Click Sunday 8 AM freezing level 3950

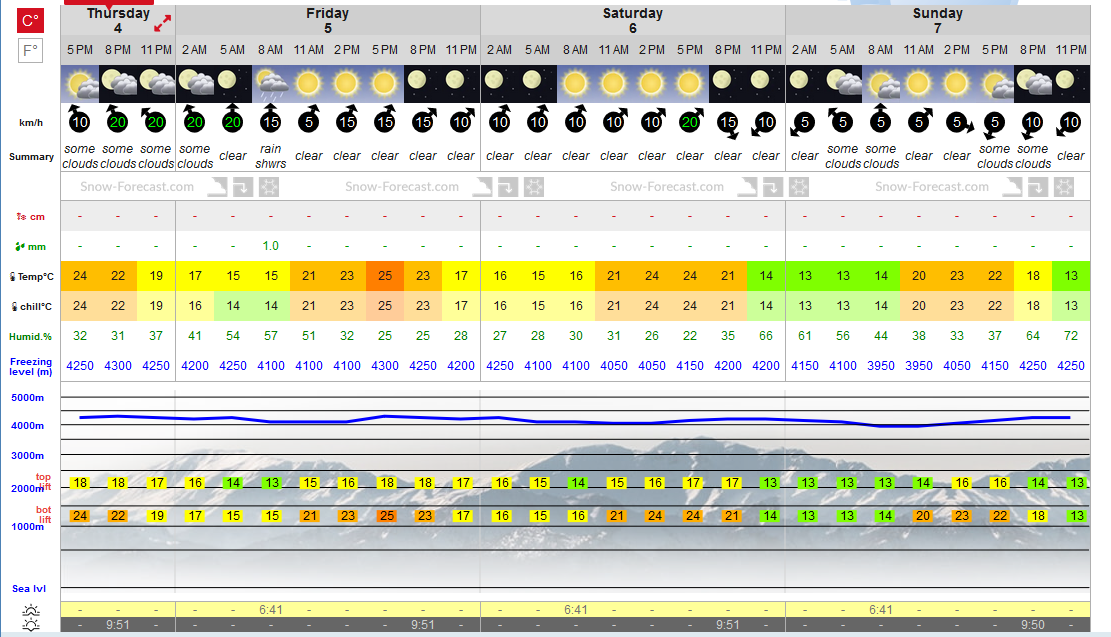tap(881, 366)
